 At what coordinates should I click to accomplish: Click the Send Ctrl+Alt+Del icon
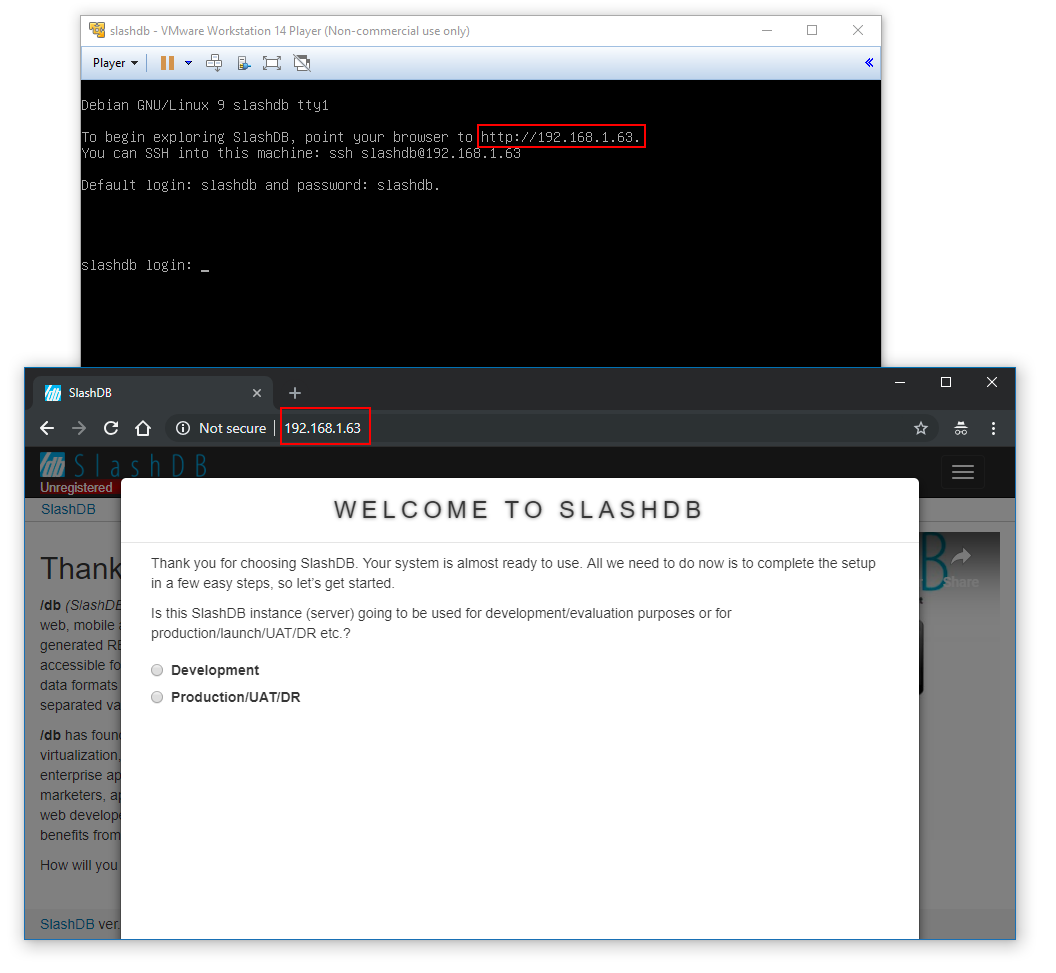[x=214, y=63]
